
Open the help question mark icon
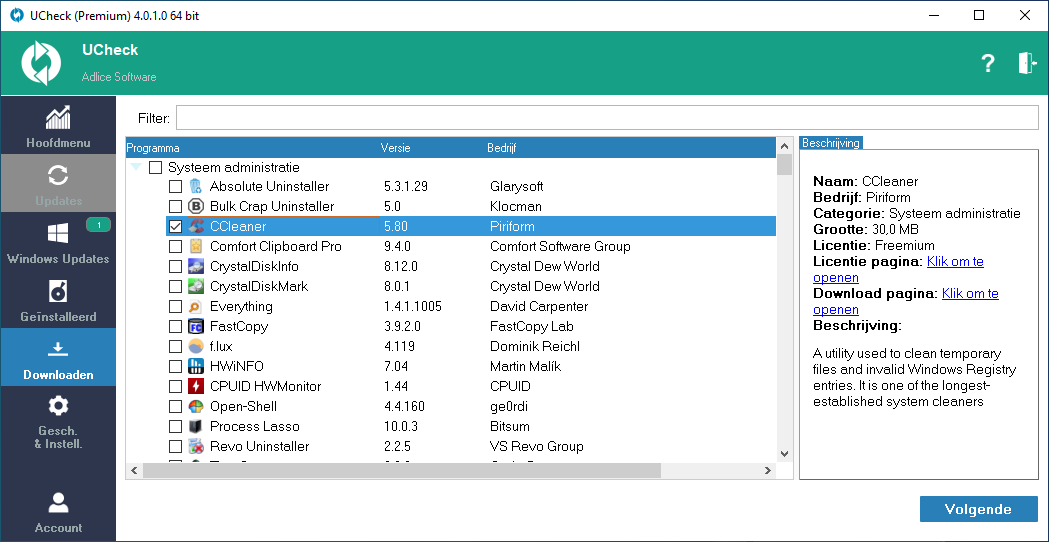click(987, 64)
